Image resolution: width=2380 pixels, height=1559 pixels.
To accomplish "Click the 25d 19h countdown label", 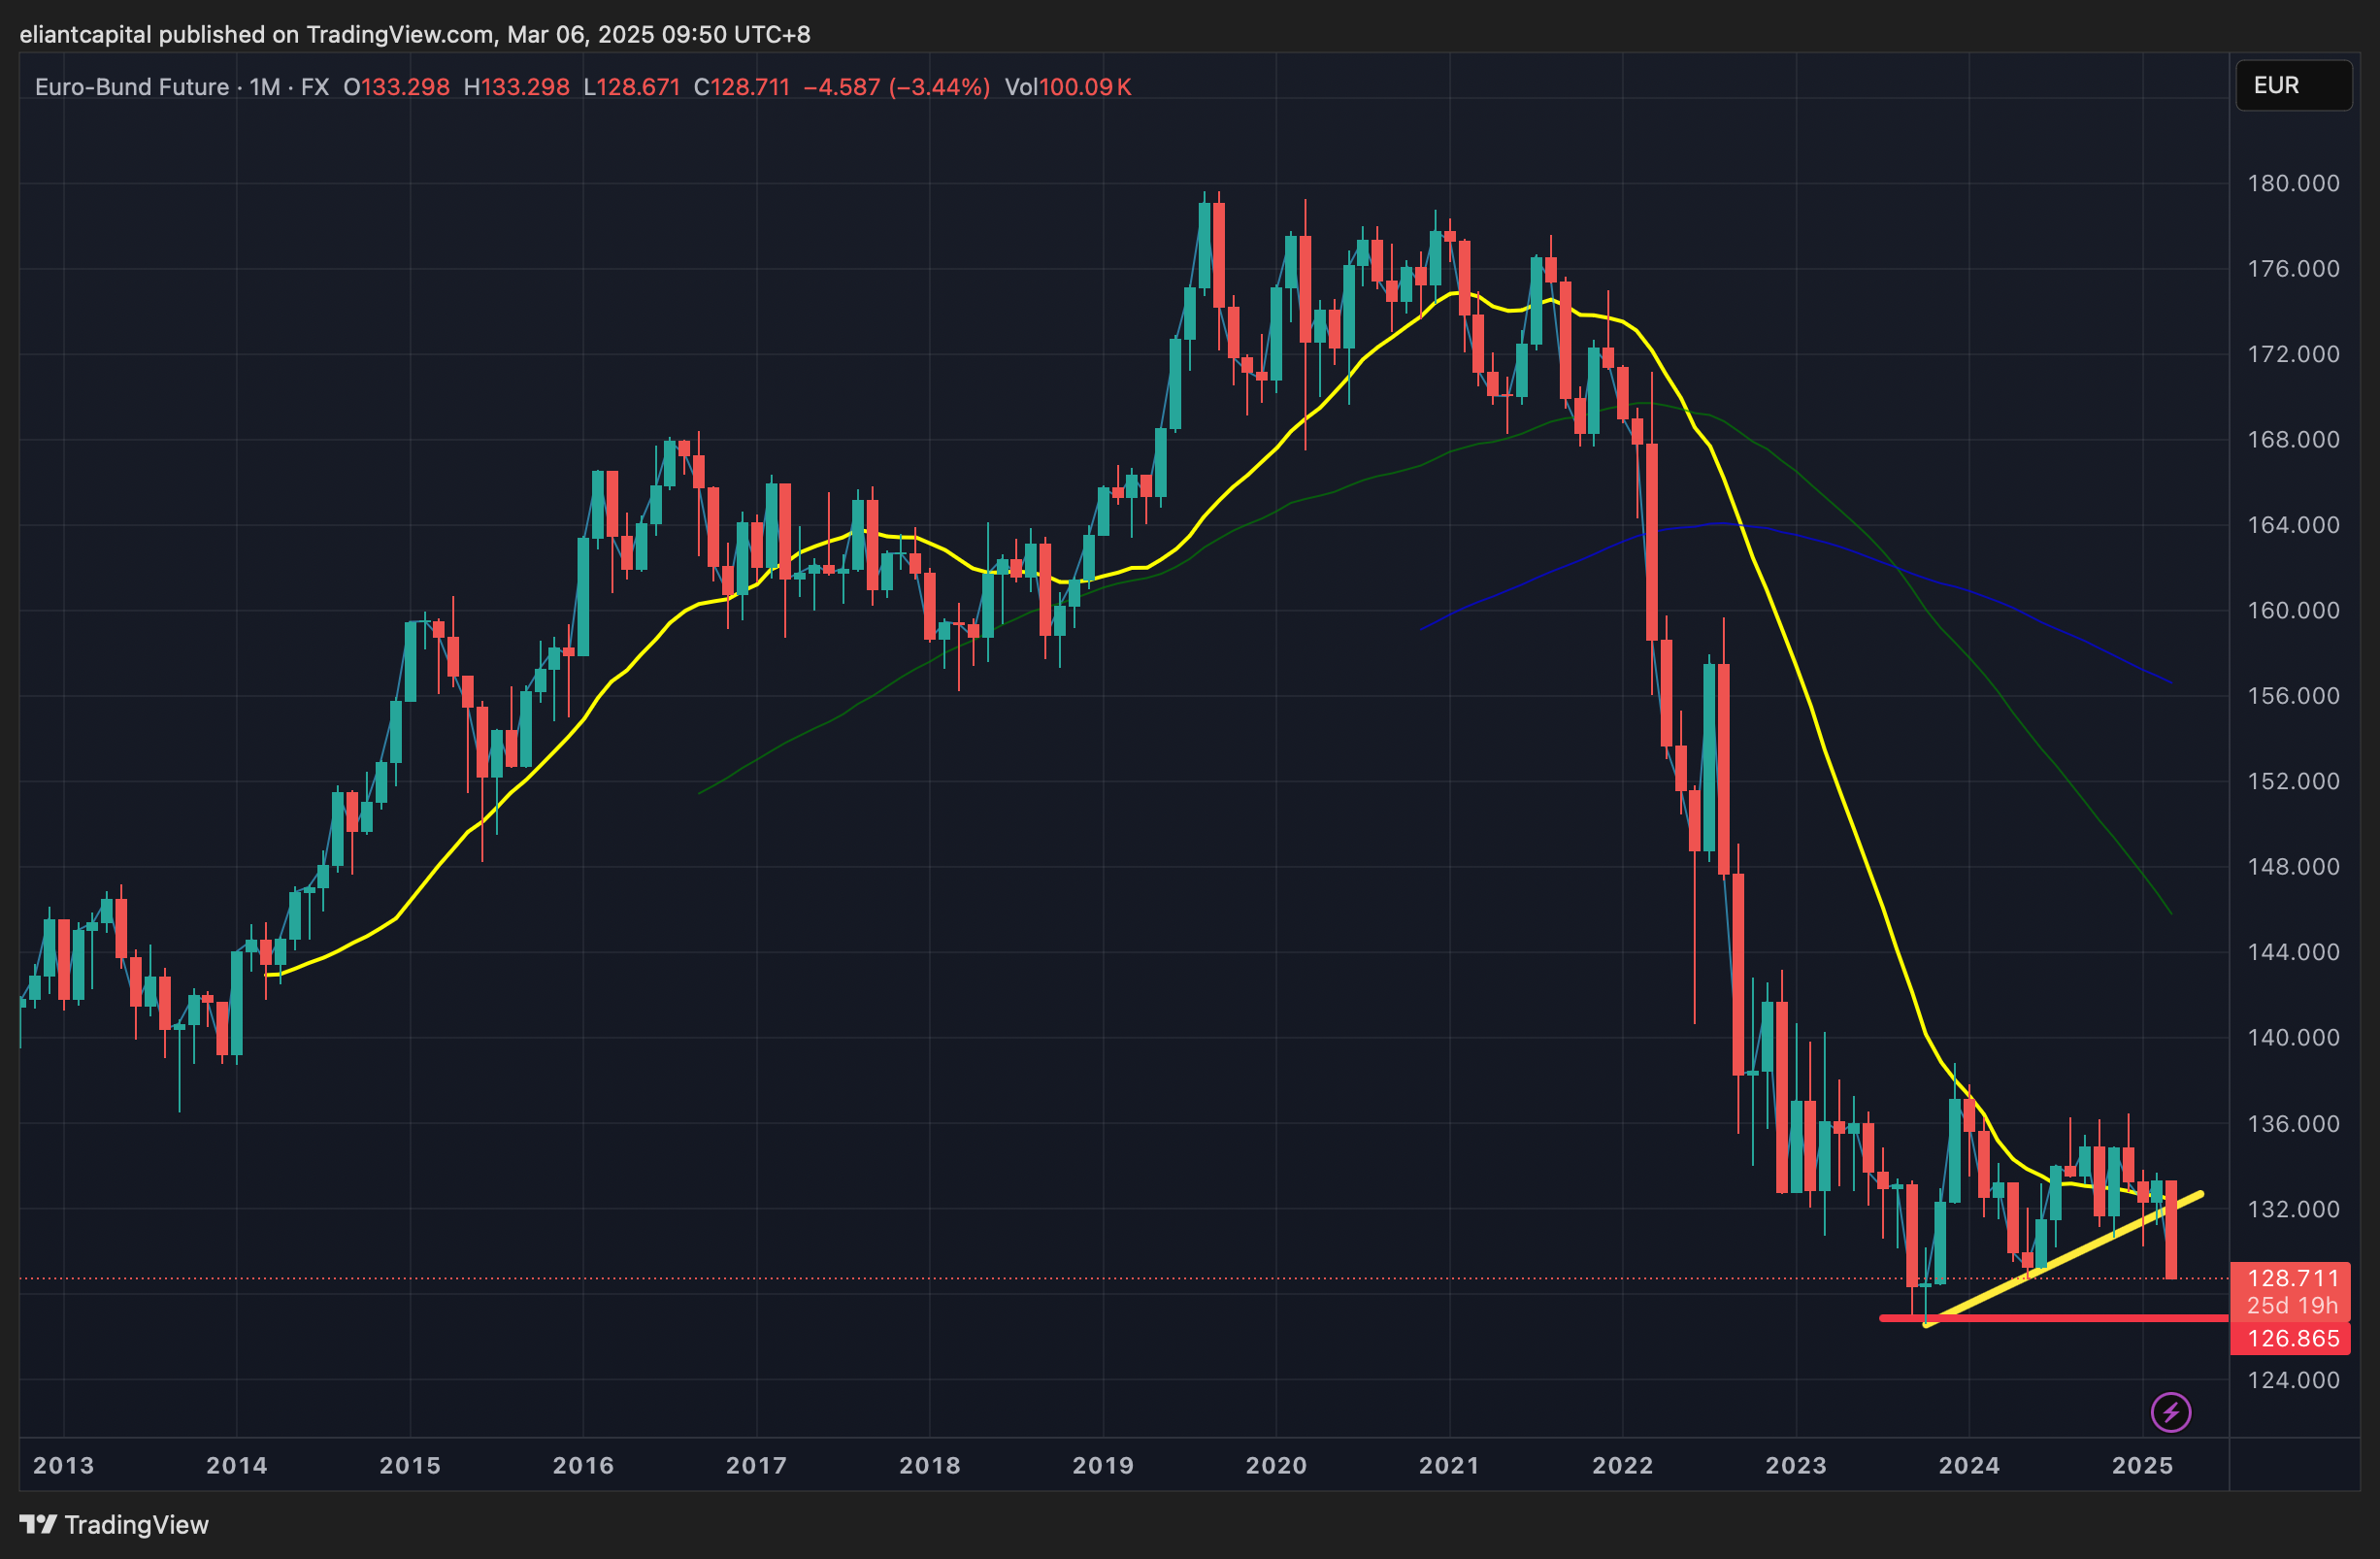I will [2292, 1305].
